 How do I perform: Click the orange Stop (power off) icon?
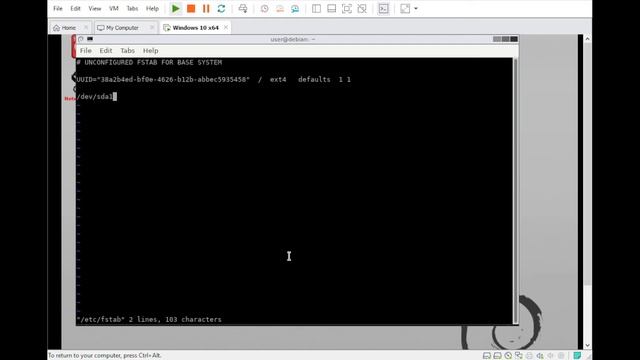[x=191, y=9]
